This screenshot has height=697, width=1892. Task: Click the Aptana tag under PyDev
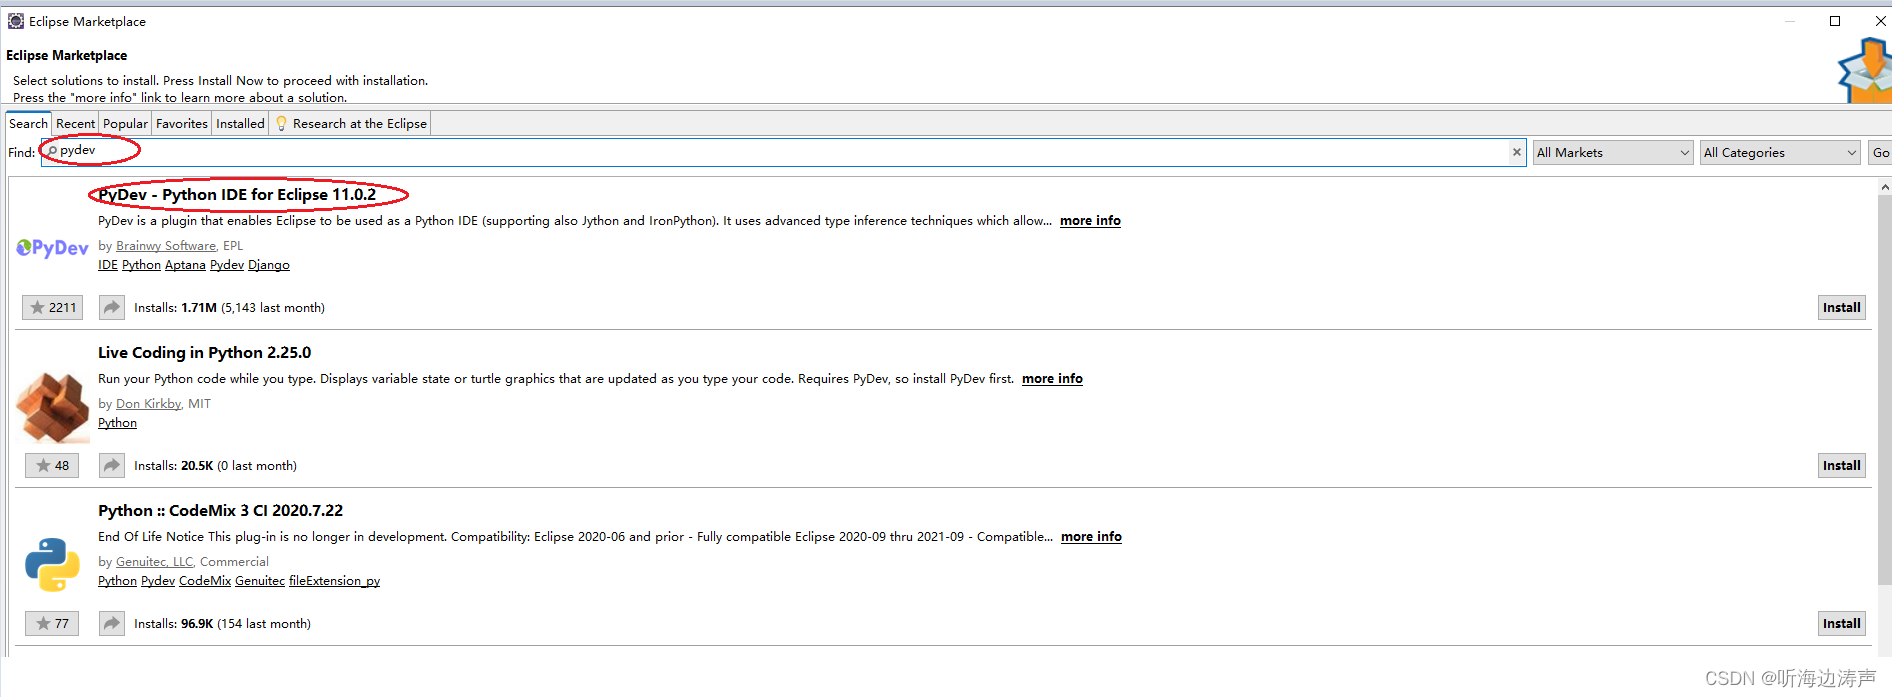point(185,265)
